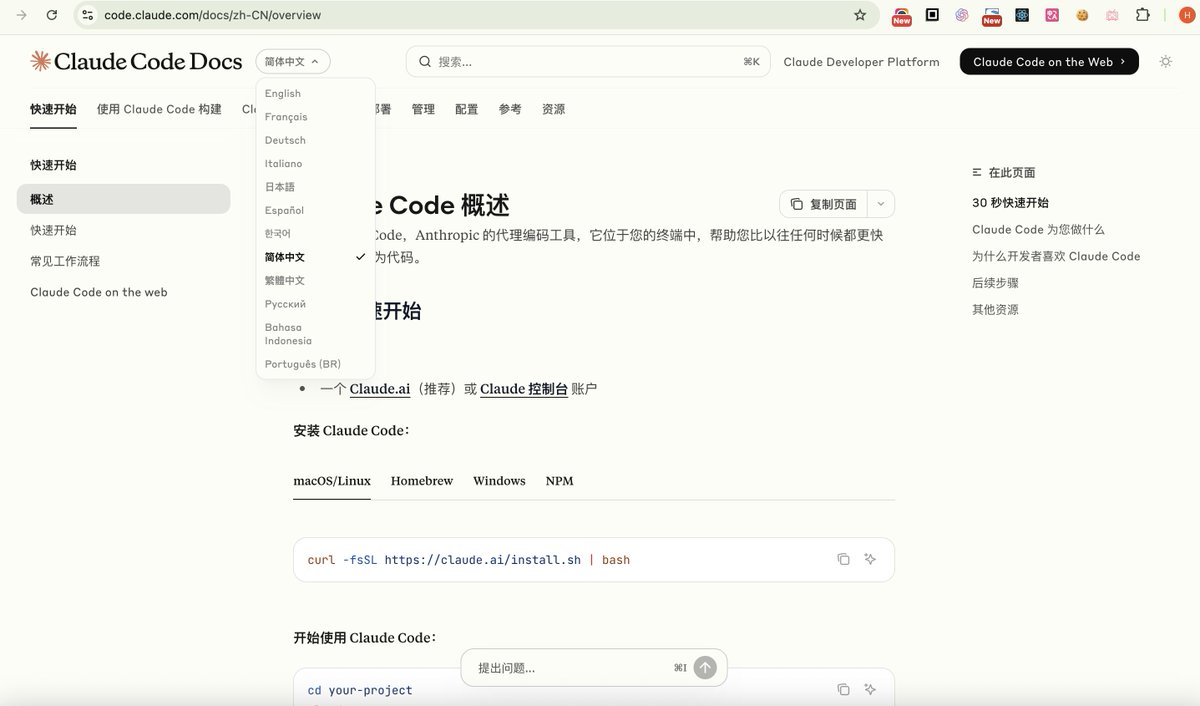Click the cookie extension icon
Image resolution: width=1200 pixels, height=706 pixels.
click(x=1082, y=15)
